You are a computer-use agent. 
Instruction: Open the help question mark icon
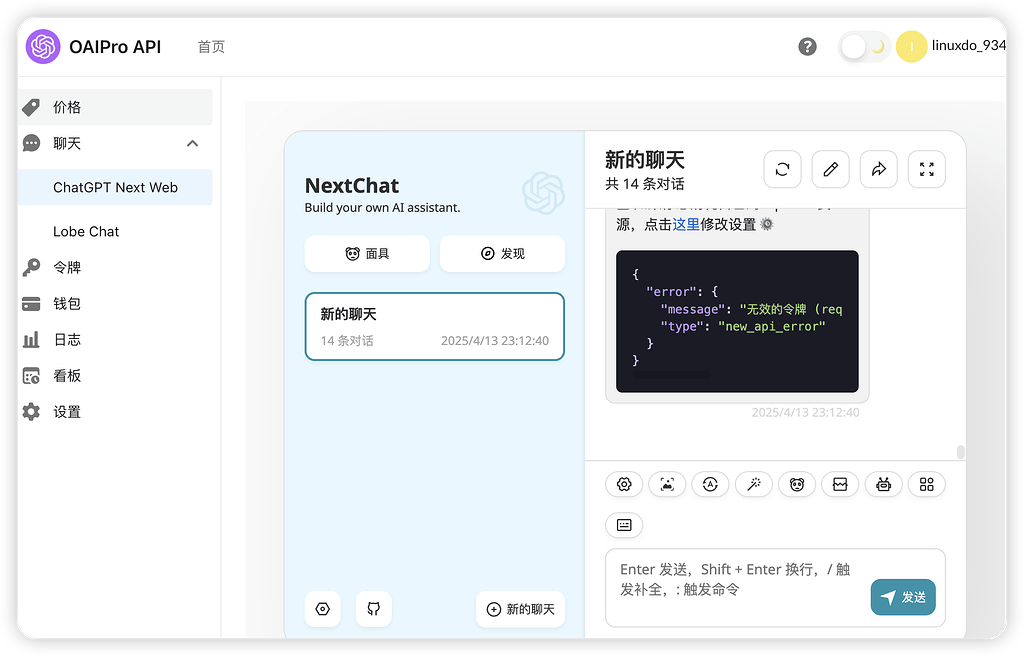(x=807, y=46)
